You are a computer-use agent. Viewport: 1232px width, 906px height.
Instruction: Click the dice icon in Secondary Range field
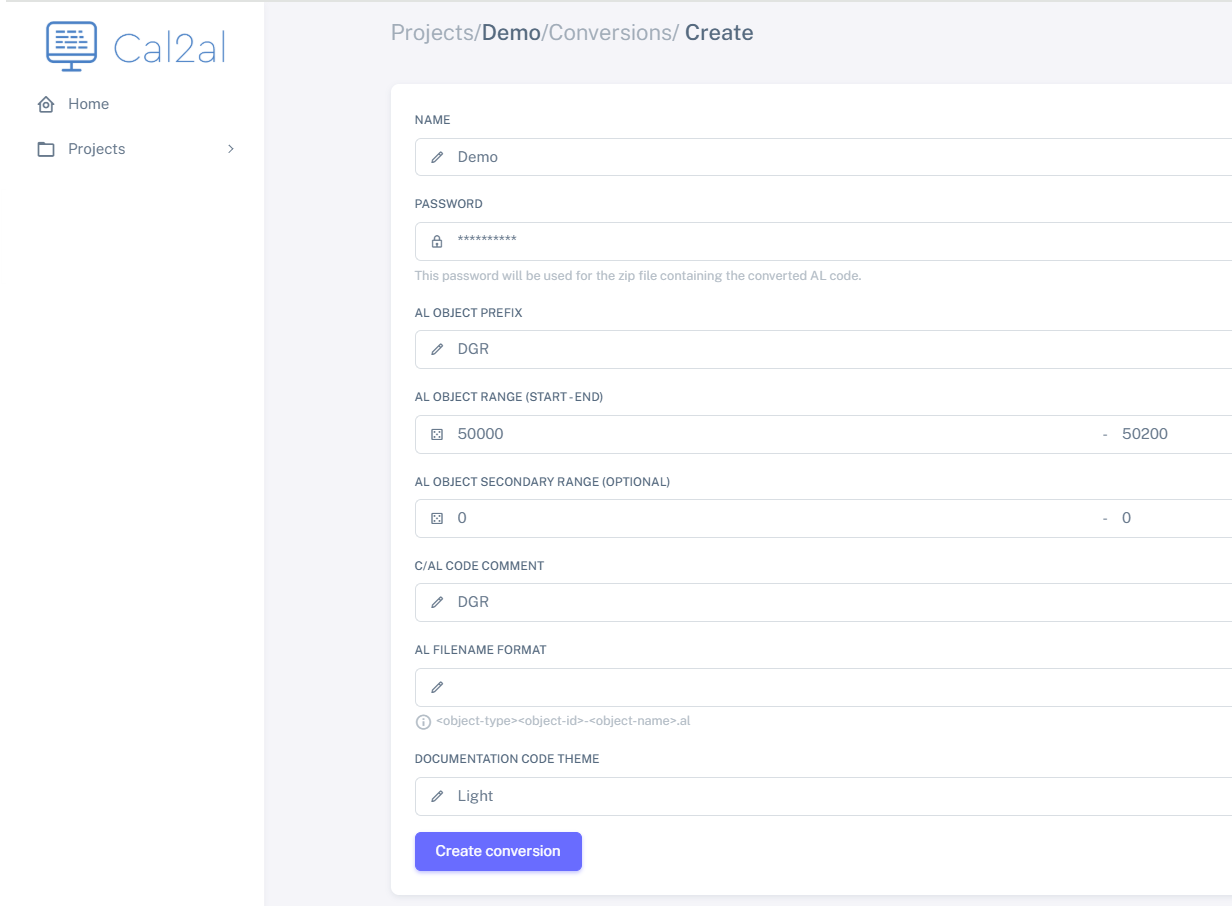coord(437,518)
